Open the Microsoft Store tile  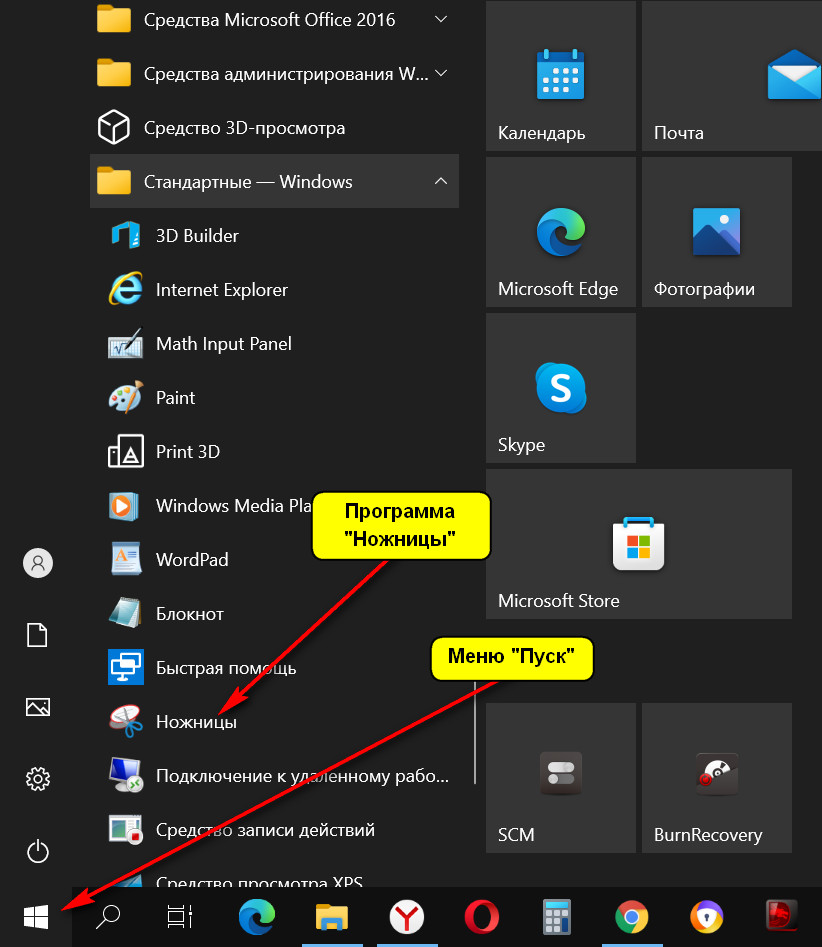click(x=638, y=544)
